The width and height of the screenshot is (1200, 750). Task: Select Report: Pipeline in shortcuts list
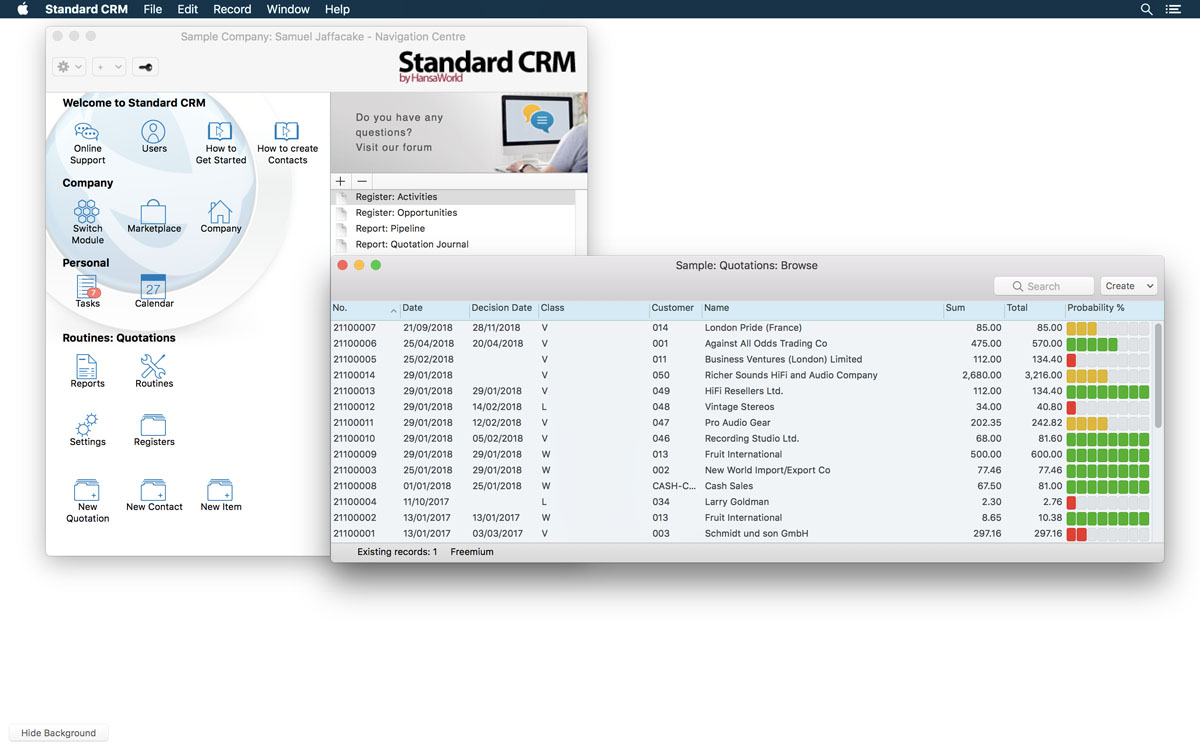(x=390, y=228)
